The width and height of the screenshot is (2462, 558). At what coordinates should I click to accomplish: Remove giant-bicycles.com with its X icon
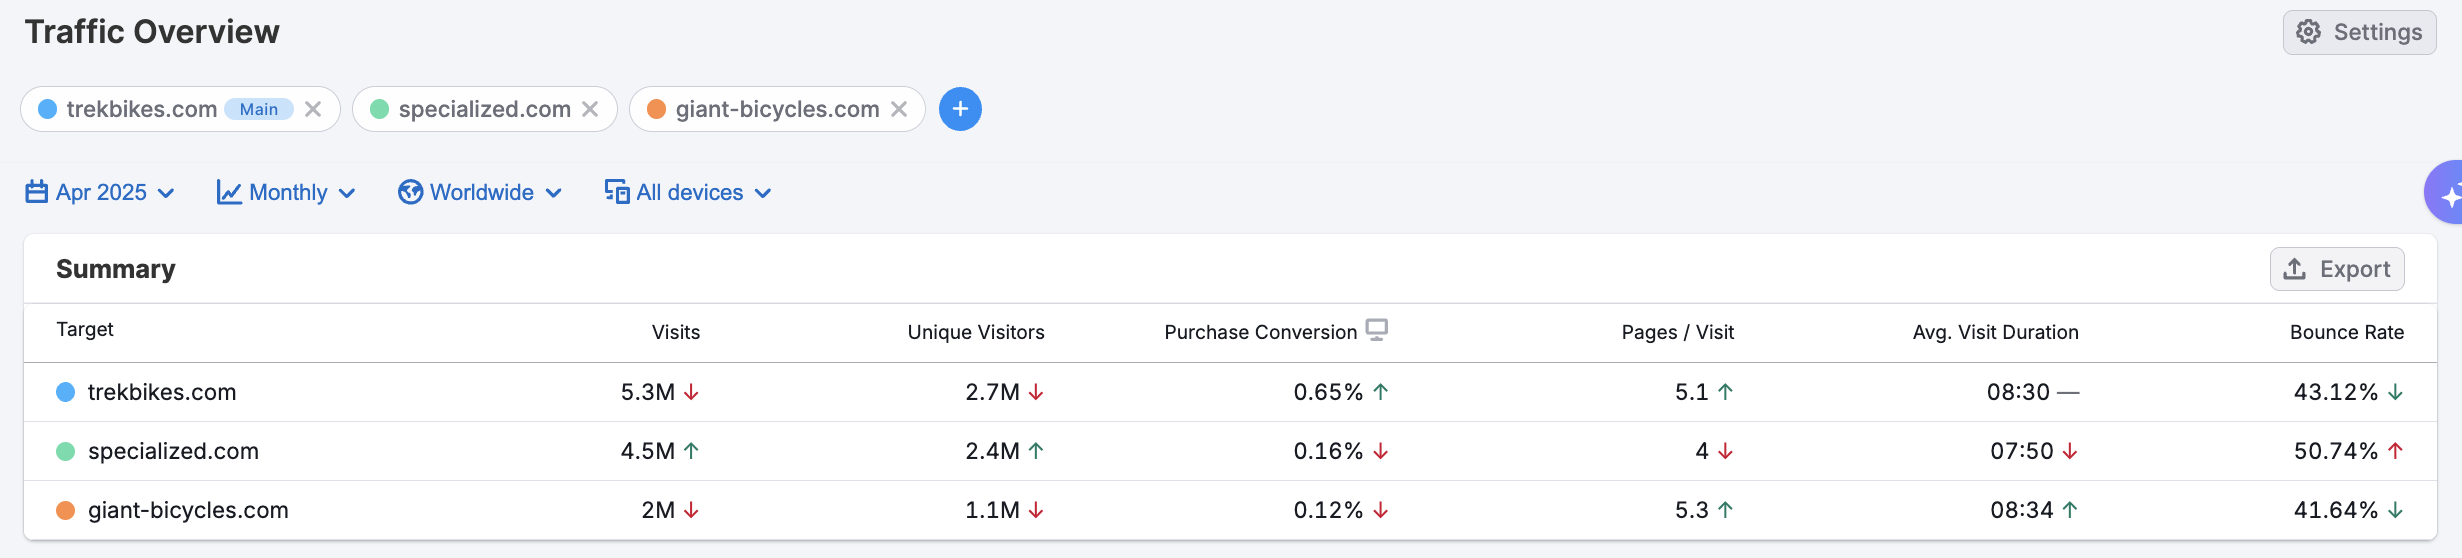point(899,109)
